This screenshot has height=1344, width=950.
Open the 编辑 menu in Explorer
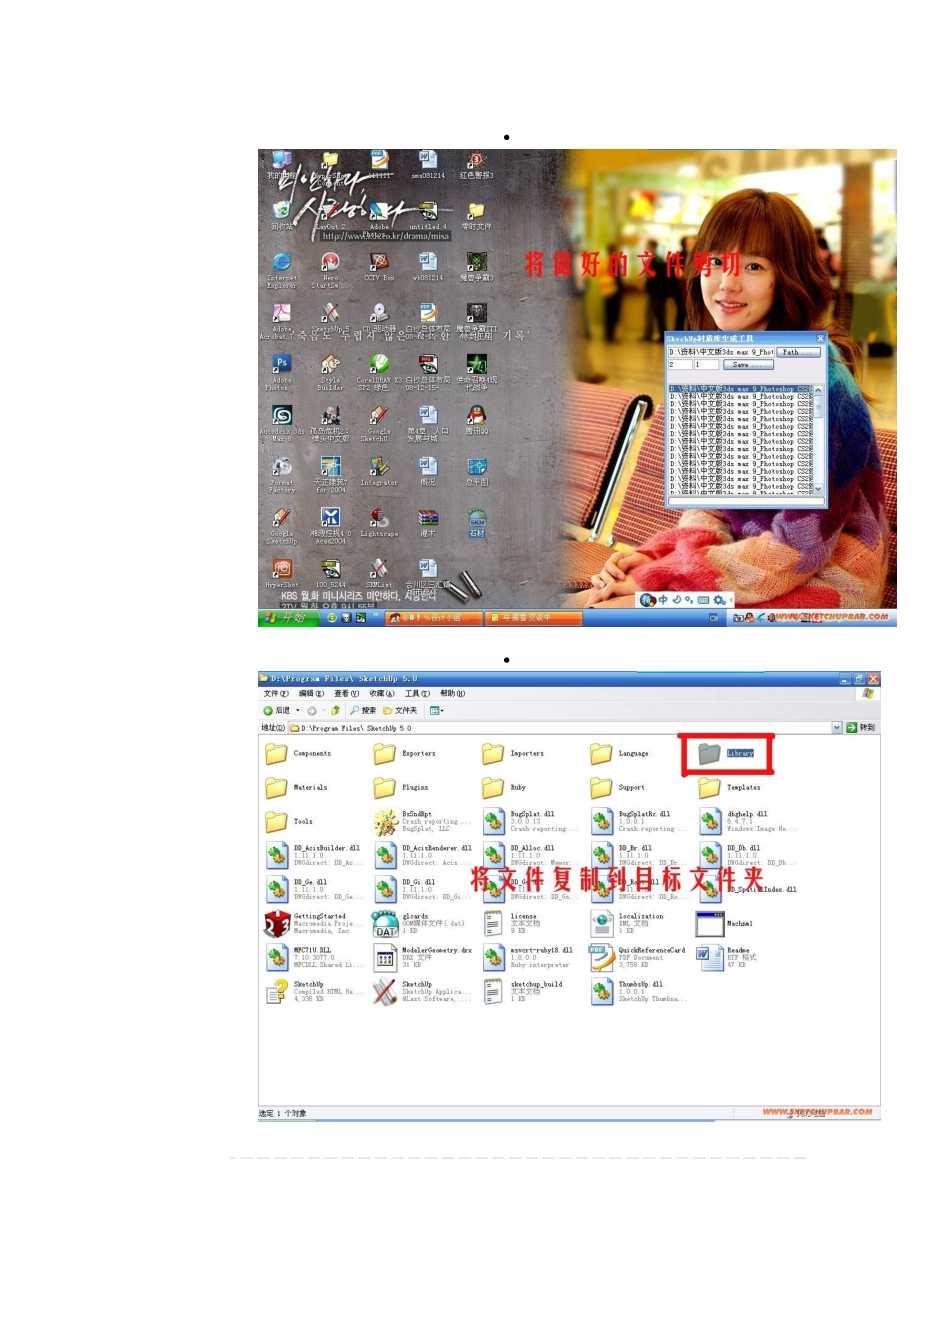311,693
